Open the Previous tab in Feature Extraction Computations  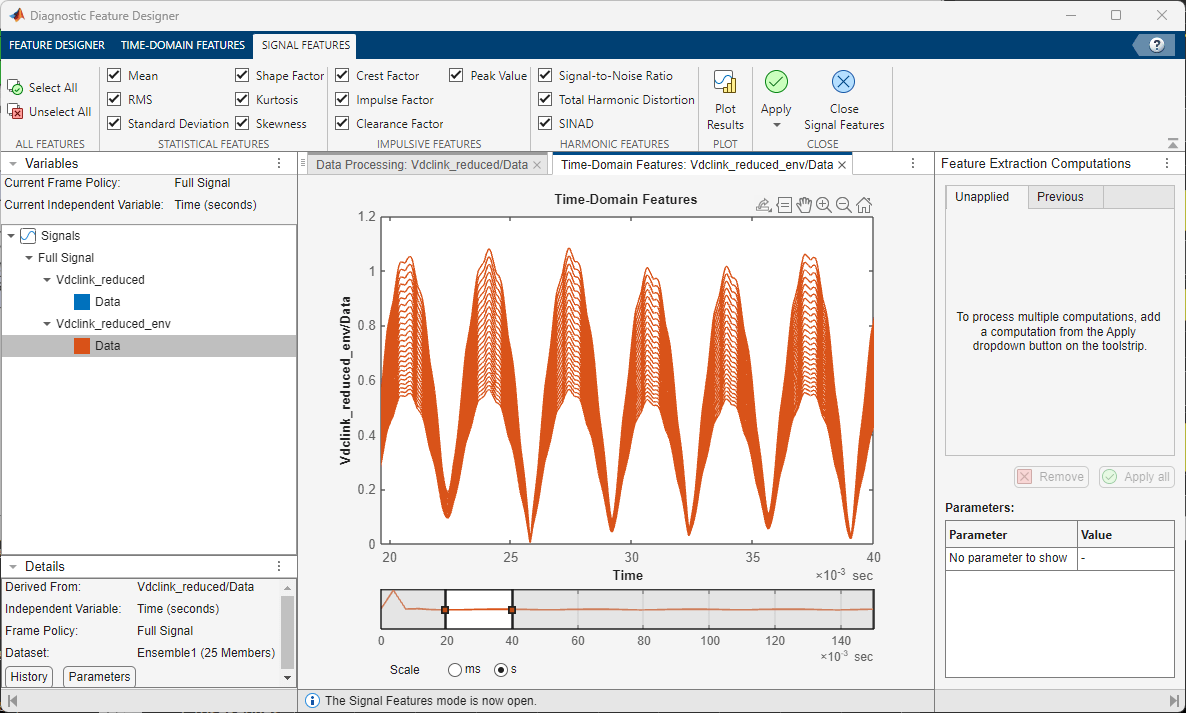1063,197
